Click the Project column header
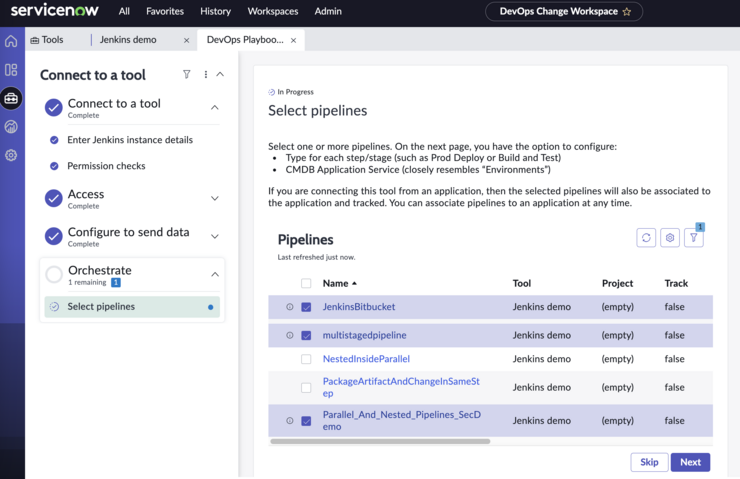Viewport: 740px width, 479px height. pyautogui.click(x=617, y=283)
